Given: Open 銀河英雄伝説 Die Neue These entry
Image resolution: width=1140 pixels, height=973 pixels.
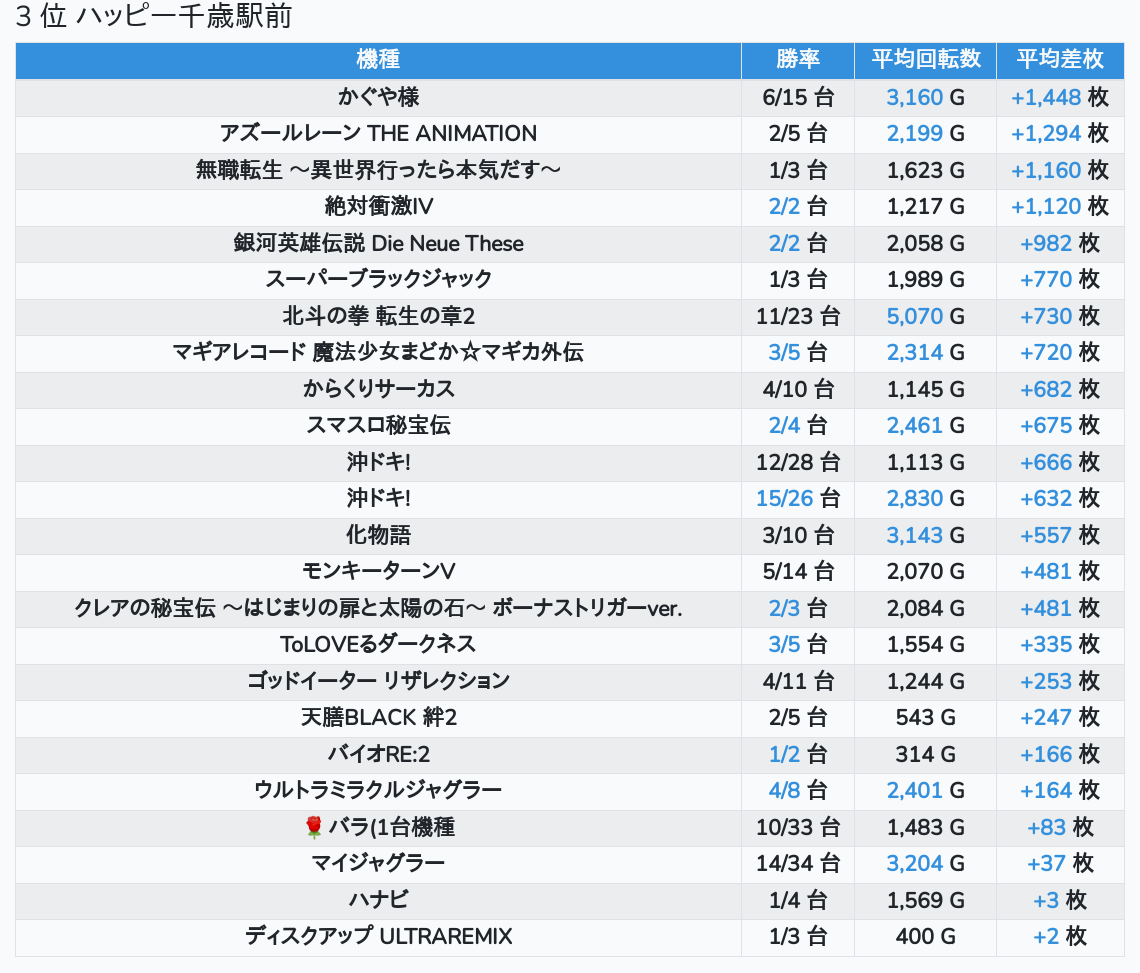Looking at the screenshot, I should [378, 243].
